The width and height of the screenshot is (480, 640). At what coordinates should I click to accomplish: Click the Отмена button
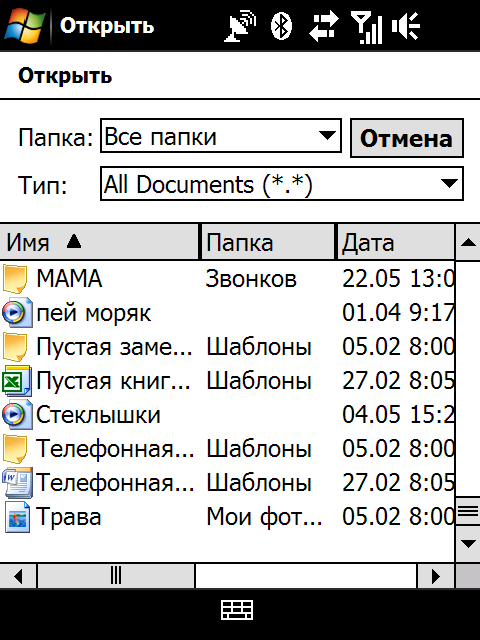click(407, 138)
